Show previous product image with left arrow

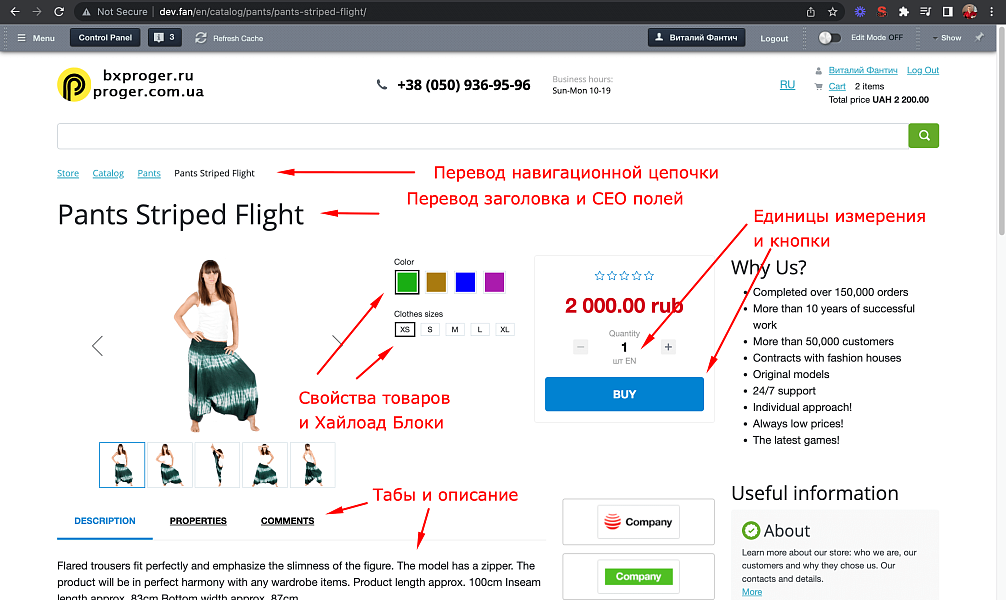98,346
